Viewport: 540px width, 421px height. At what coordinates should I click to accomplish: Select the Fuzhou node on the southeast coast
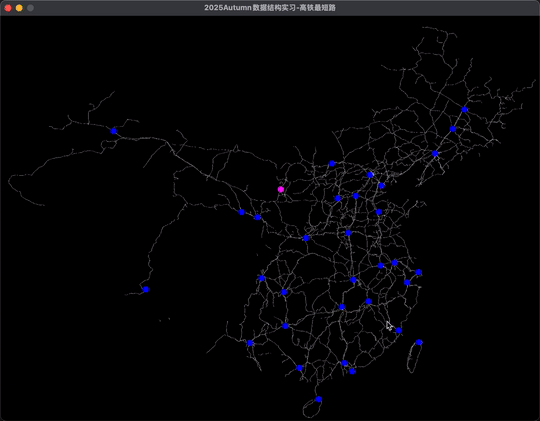coord(399,330)
